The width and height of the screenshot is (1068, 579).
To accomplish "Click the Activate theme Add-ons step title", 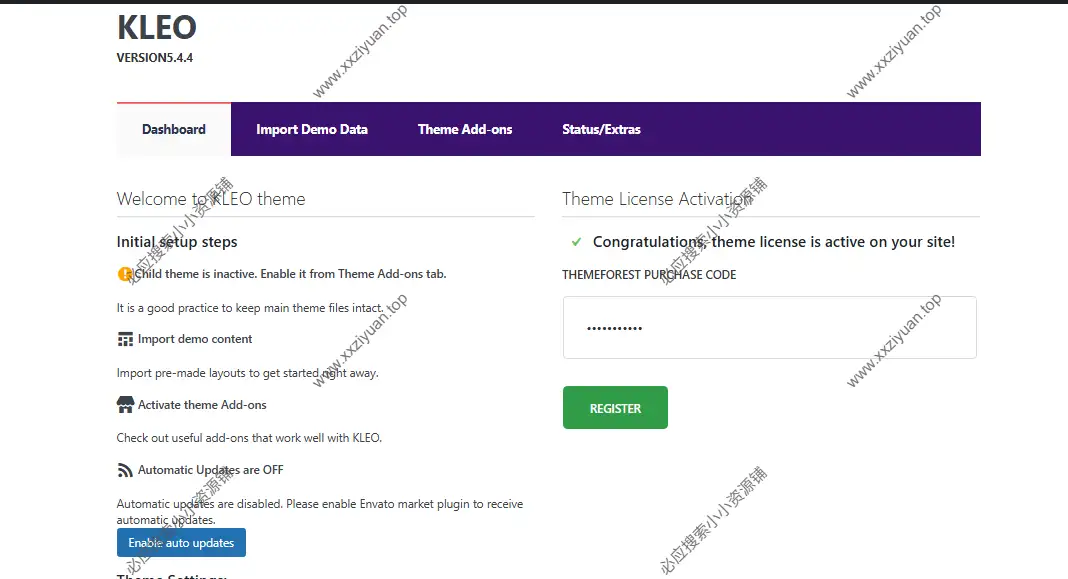I will pos(202,405).
